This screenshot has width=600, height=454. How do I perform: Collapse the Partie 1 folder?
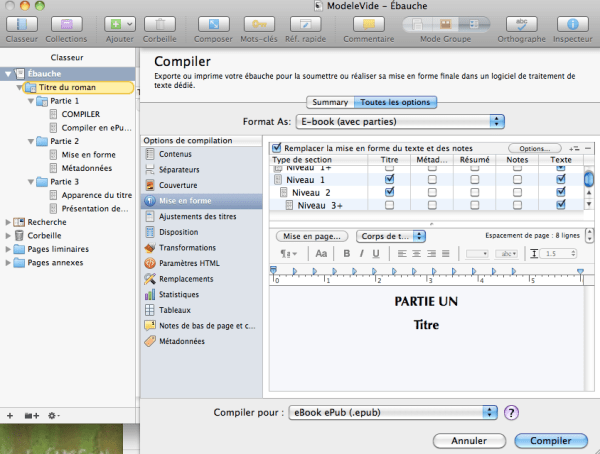click(28, 101)
